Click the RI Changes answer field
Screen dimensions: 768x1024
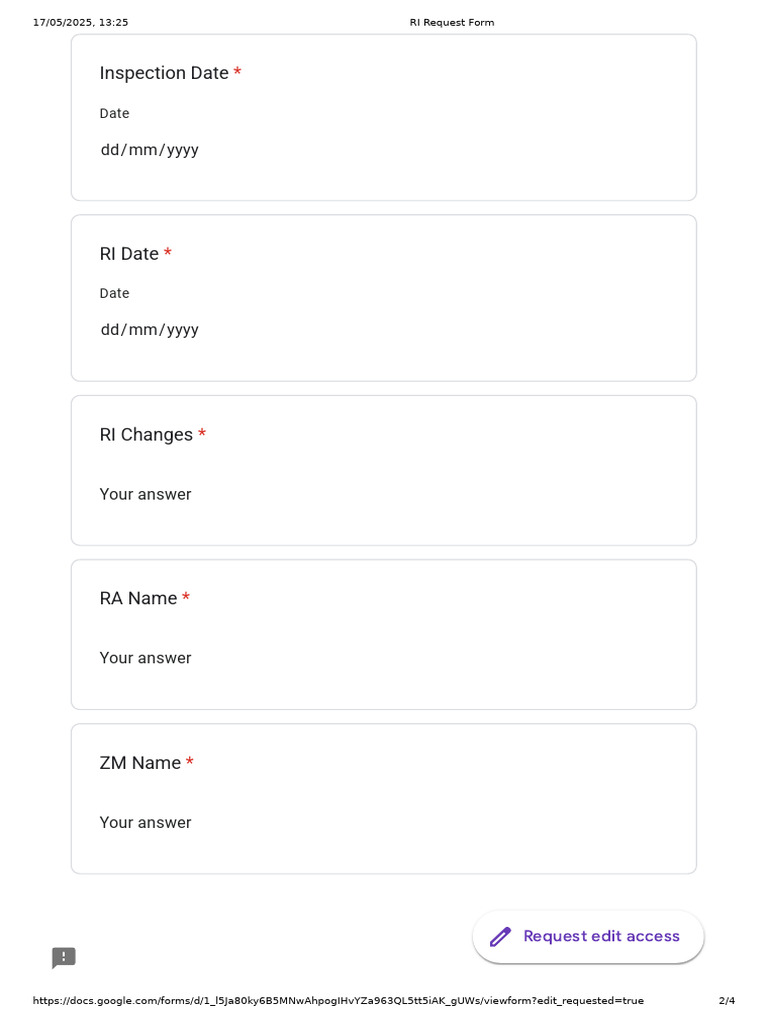[146, 494]
